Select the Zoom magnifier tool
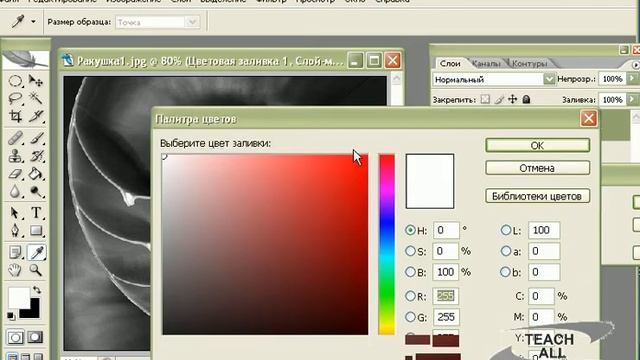The width and height of the screenshot is (640, 360). [x=36, y=270]
